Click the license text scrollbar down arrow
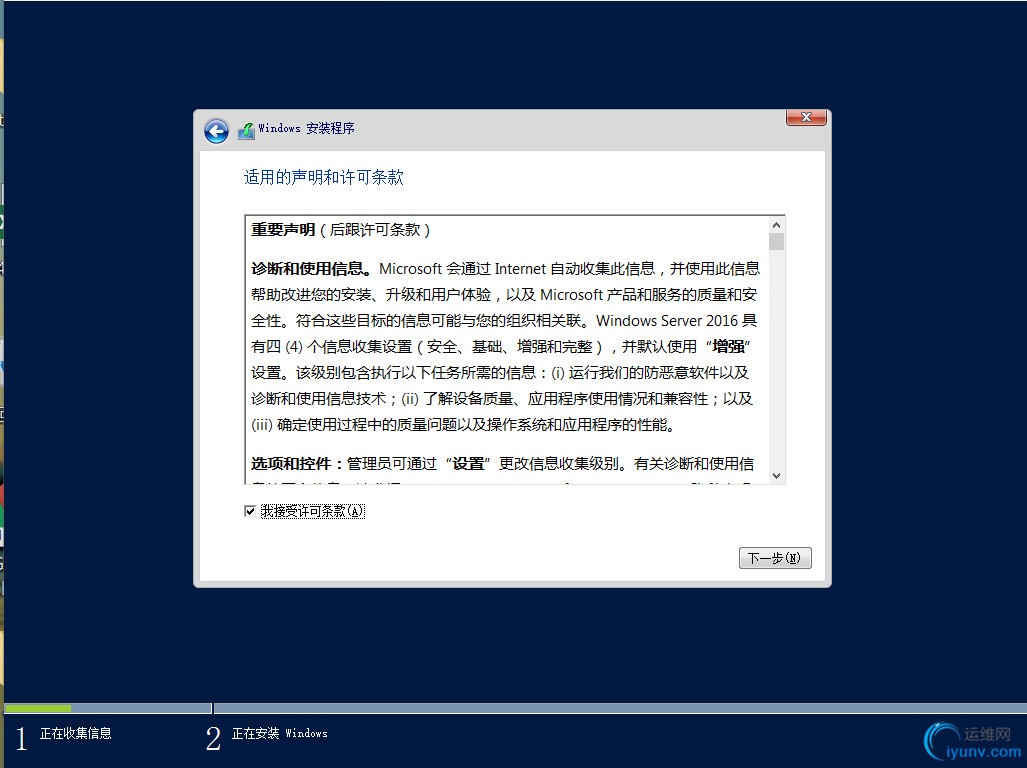1027x768 pixels. pyautogui.click(x=777, y=476)
